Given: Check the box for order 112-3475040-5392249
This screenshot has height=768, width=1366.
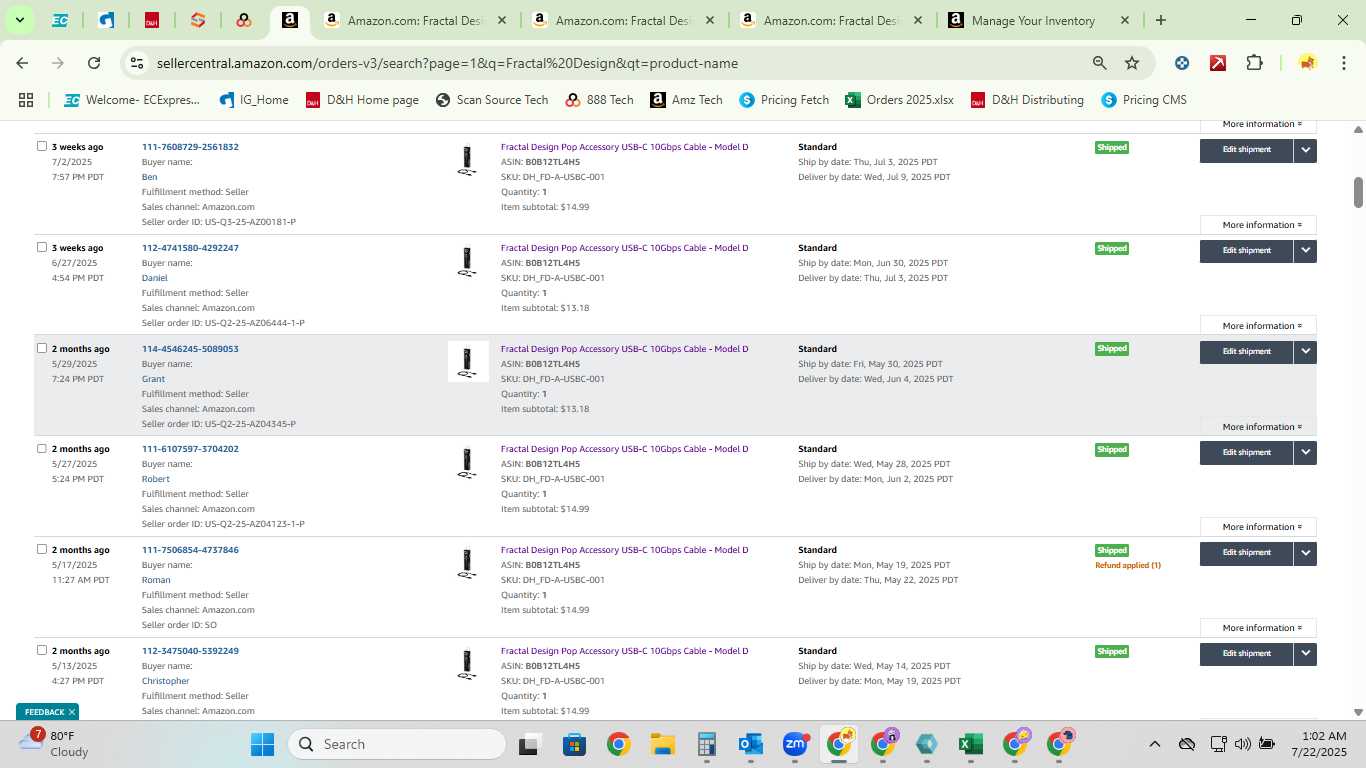Looking at the screenshot, I should tap(42, 650).
